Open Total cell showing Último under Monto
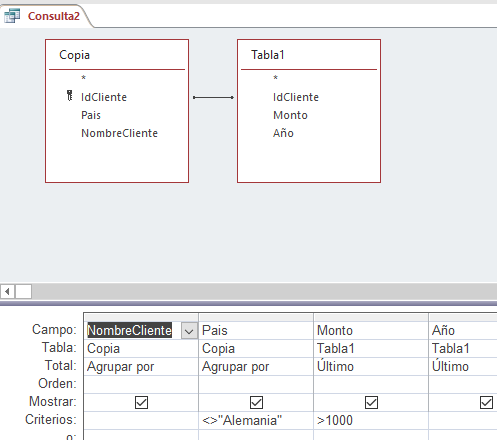The image size is (497, 440). coord(371,367)
